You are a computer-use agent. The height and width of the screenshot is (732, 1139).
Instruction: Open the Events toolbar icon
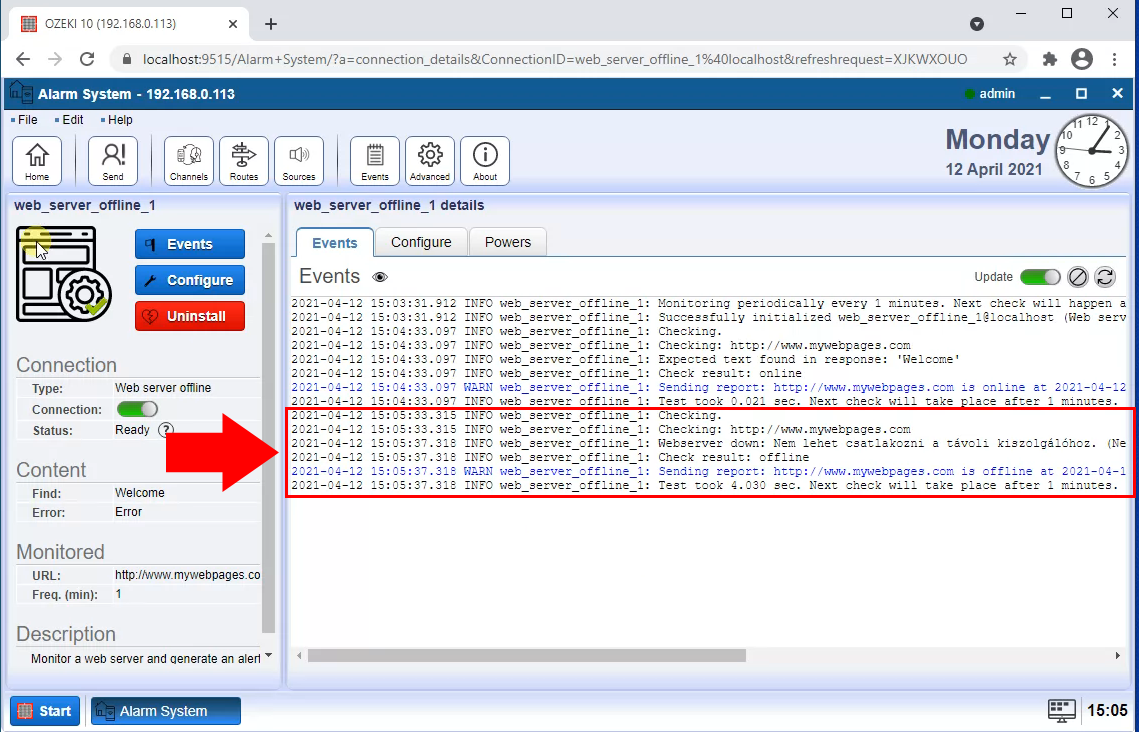coord(375,160)
